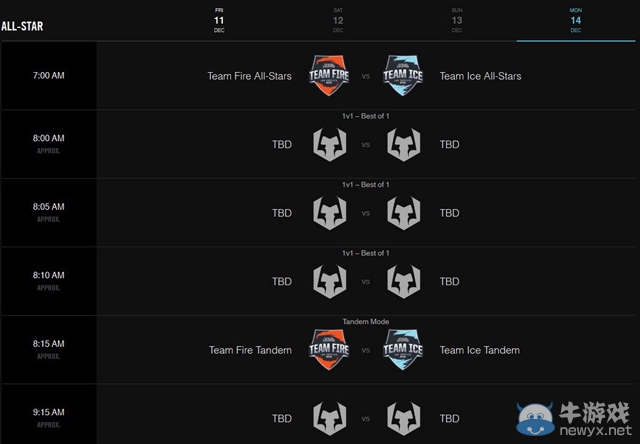640x444 pixels.
Task: Select the 8:15 AM Tandem Mode time cell
Action: [x=49, y=349]
